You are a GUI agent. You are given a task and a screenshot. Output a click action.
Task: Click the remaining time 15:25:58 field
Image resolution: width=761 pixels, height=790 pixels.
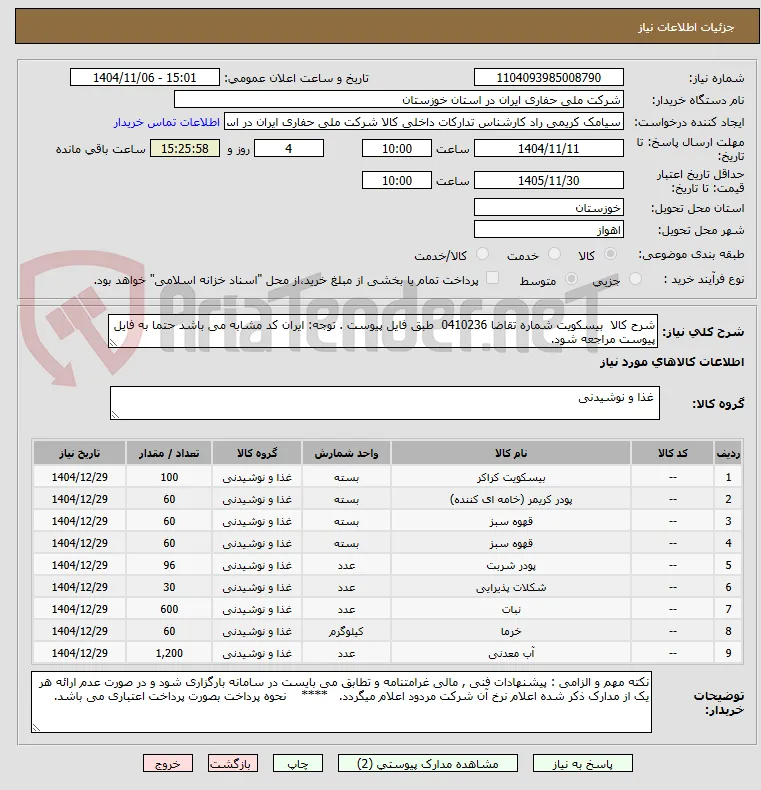185,149
